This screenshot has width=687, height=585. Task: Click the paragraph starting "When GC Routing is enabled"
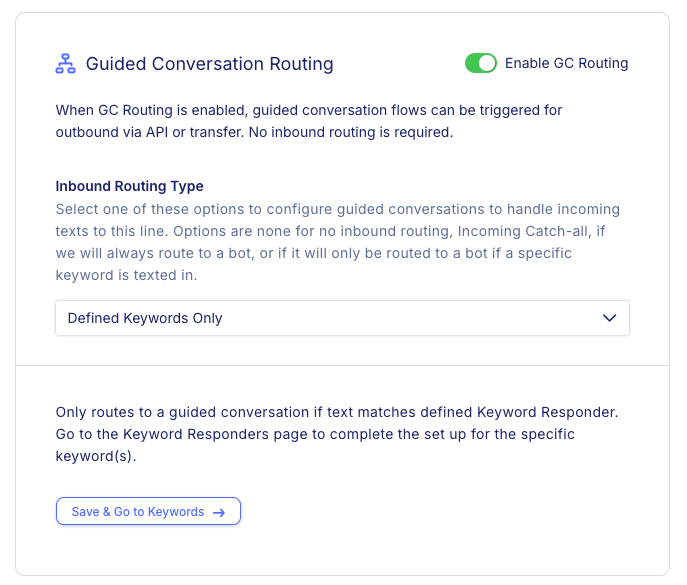[x=308, y=121]
